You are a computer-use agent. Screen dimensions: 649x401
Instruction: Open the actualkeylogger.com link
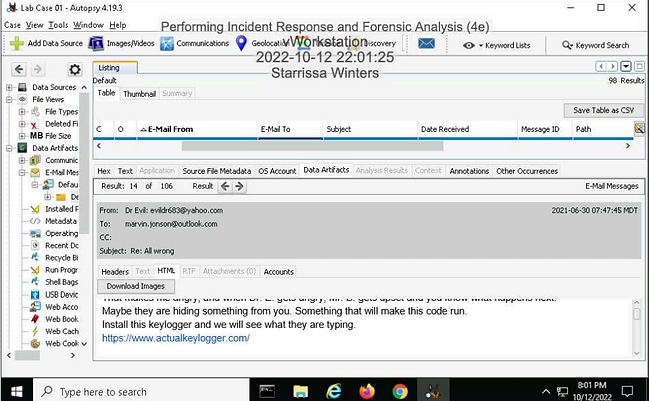[x=176, y=338]
